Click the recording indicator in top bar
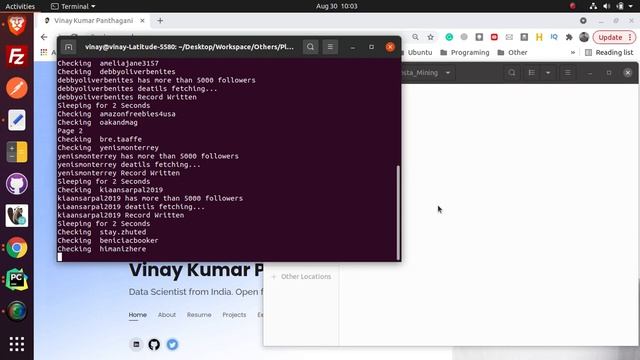This screenshot has height=360, width=640. coord(572,6)
